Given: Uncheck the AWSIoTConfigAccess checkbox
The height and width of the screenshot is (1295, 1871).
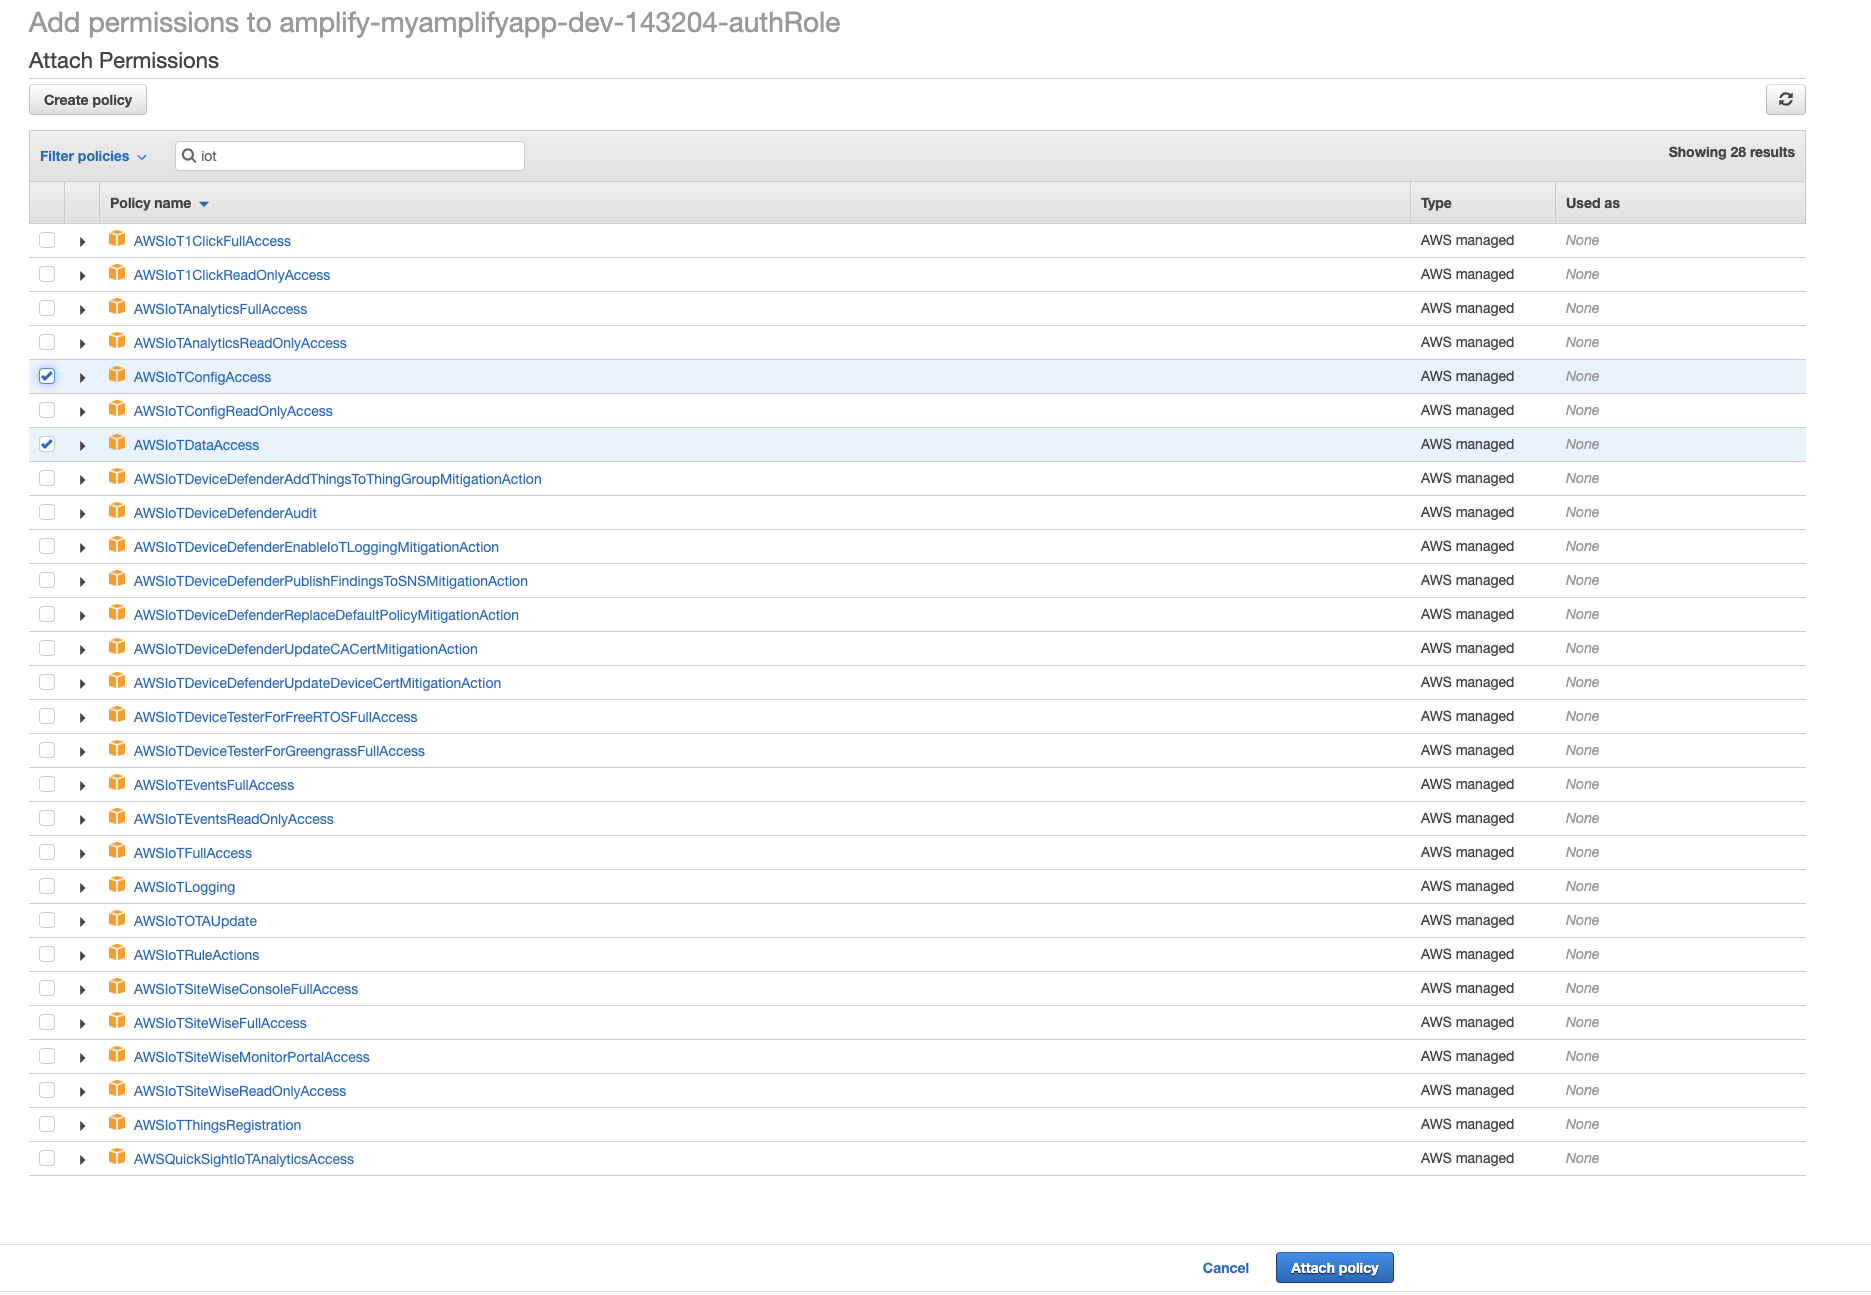Looking at the screenshot, I should click(47, 376).
